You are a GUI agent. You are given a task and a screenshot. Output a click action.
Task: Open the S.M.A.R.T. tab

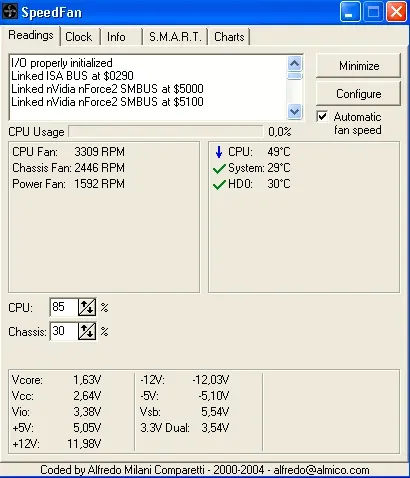(x=175, y=37)
